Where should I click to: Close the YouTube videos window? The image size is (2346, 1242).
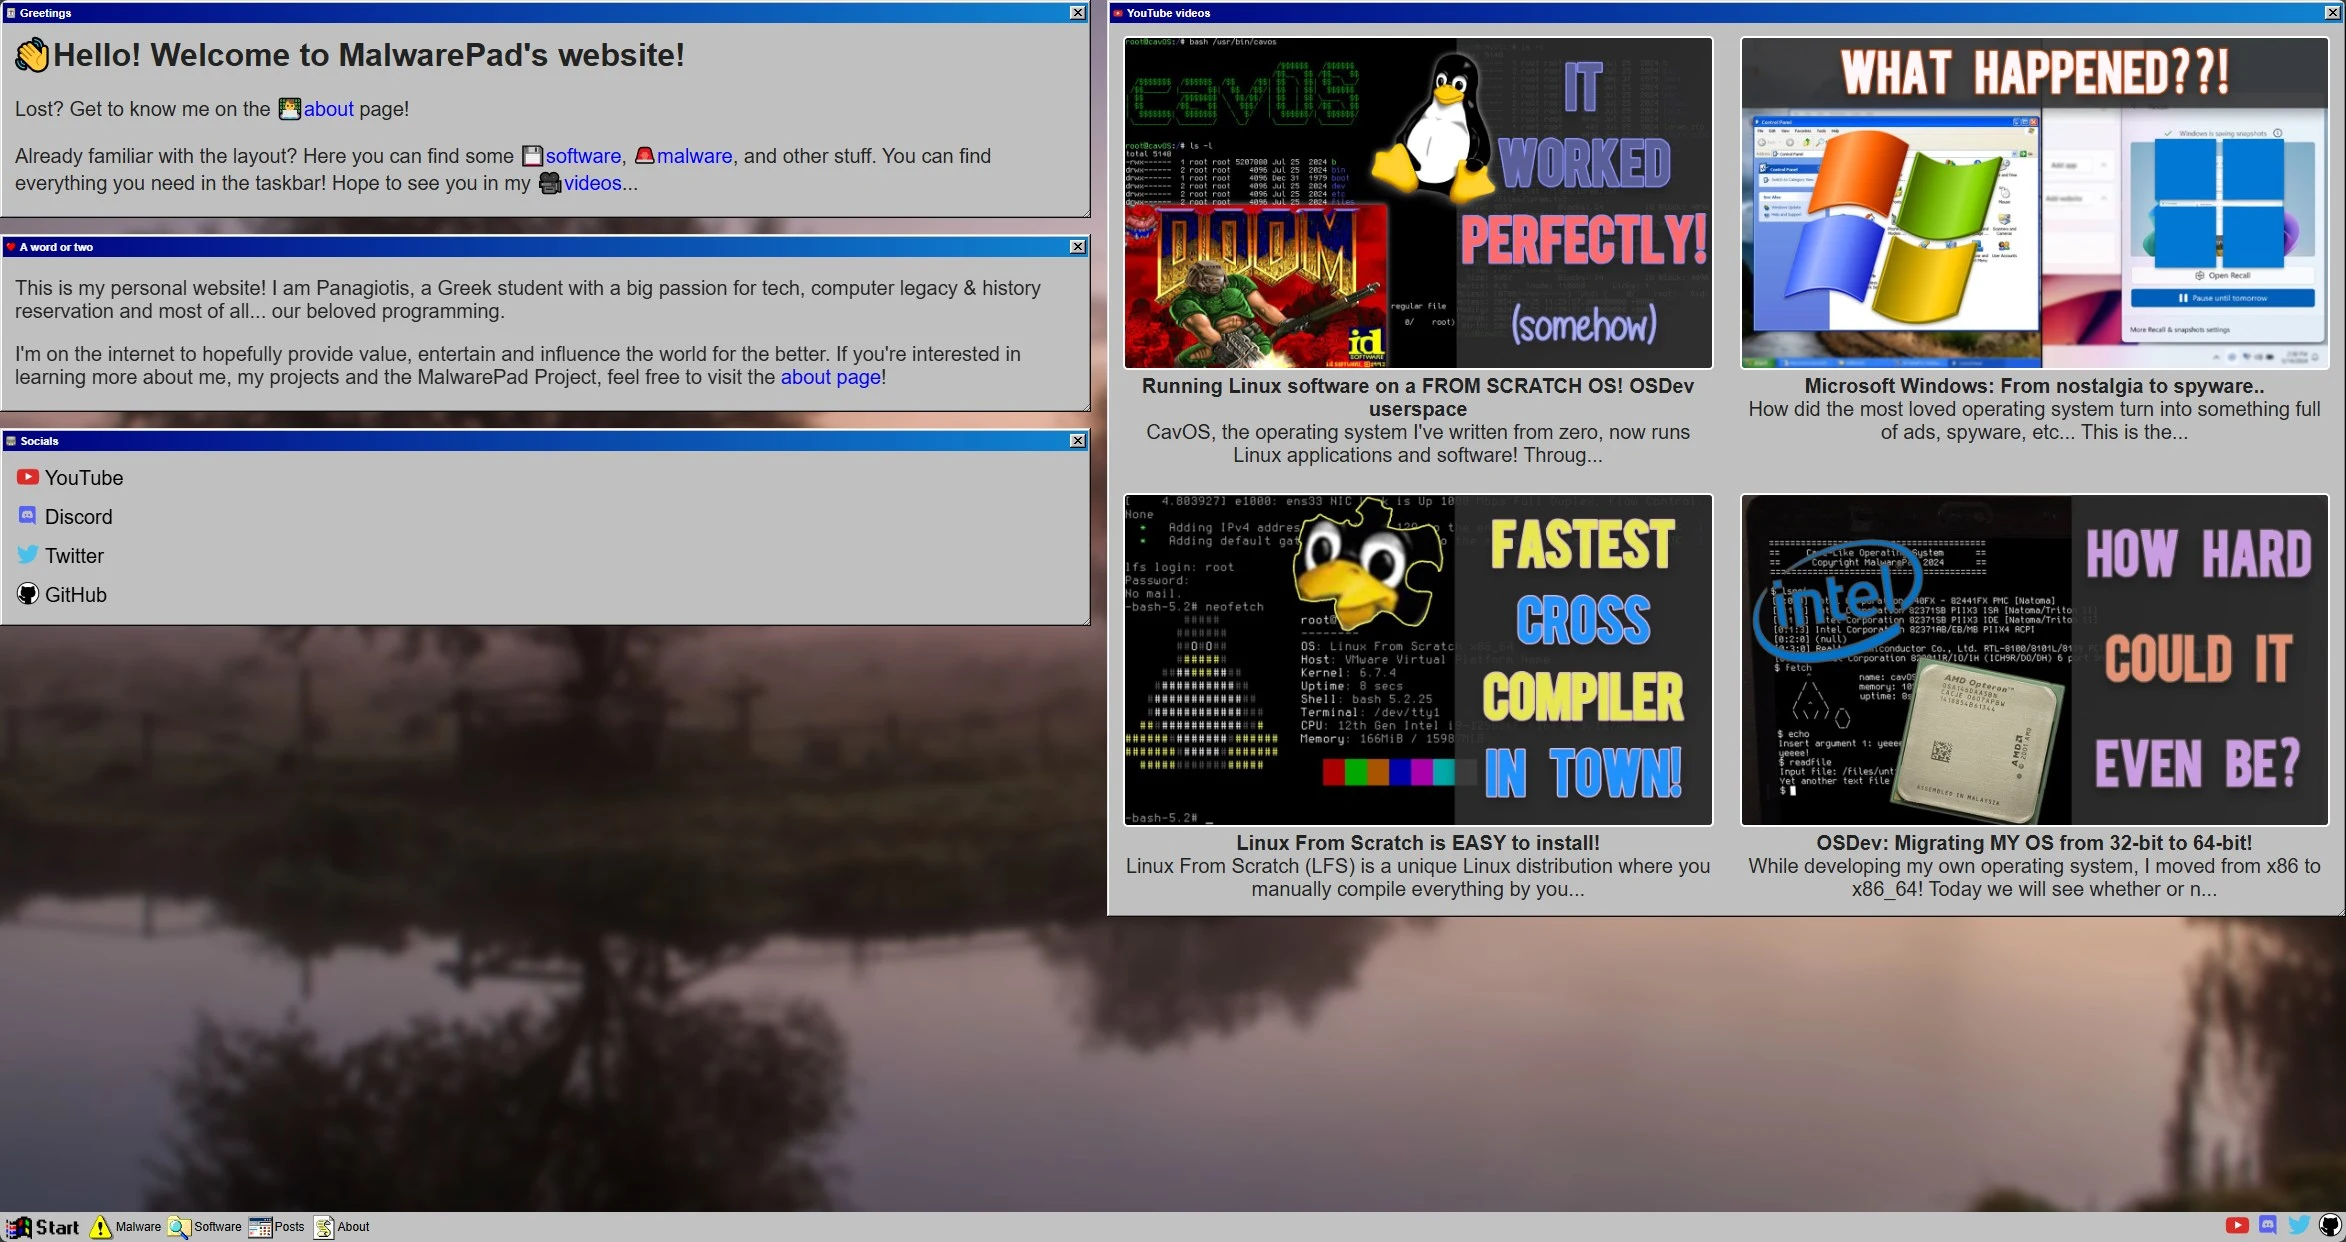coord(2331,13)
